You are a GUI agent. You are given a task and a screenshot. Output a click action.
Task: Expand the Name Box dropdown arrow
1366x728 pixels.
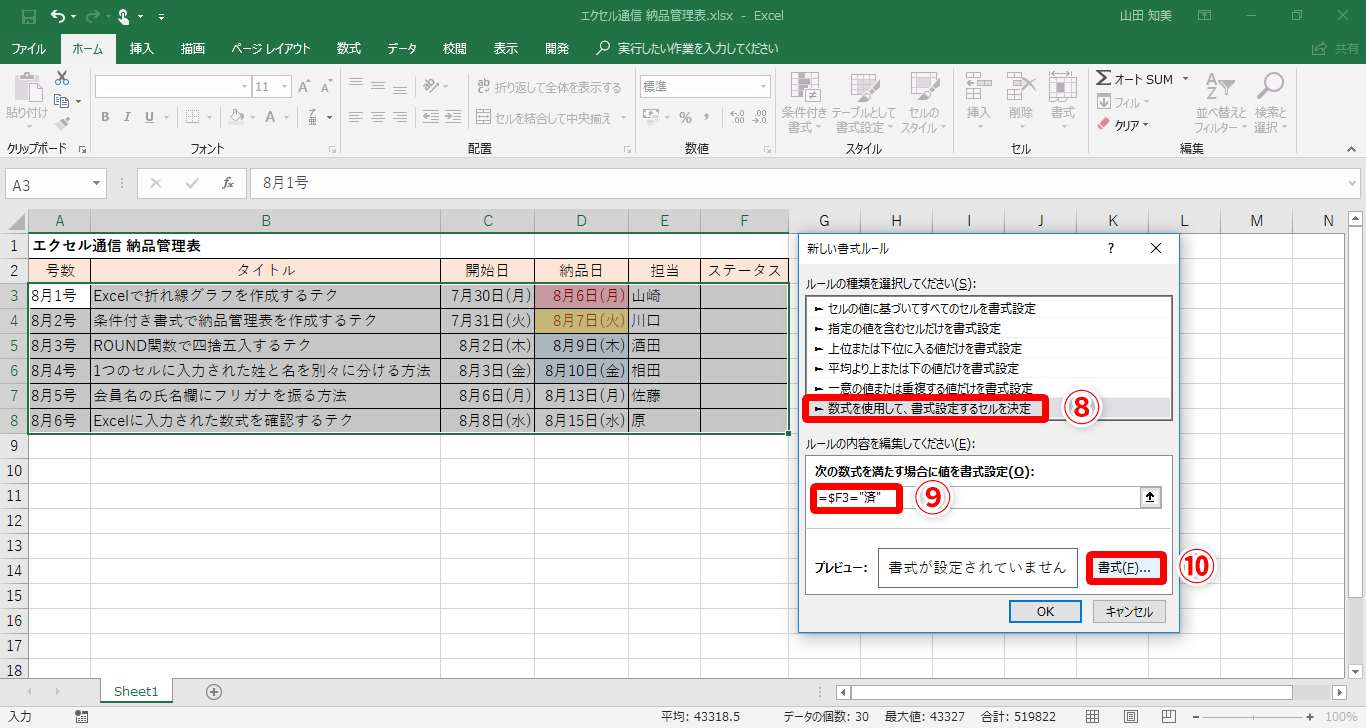coord(97,184)
